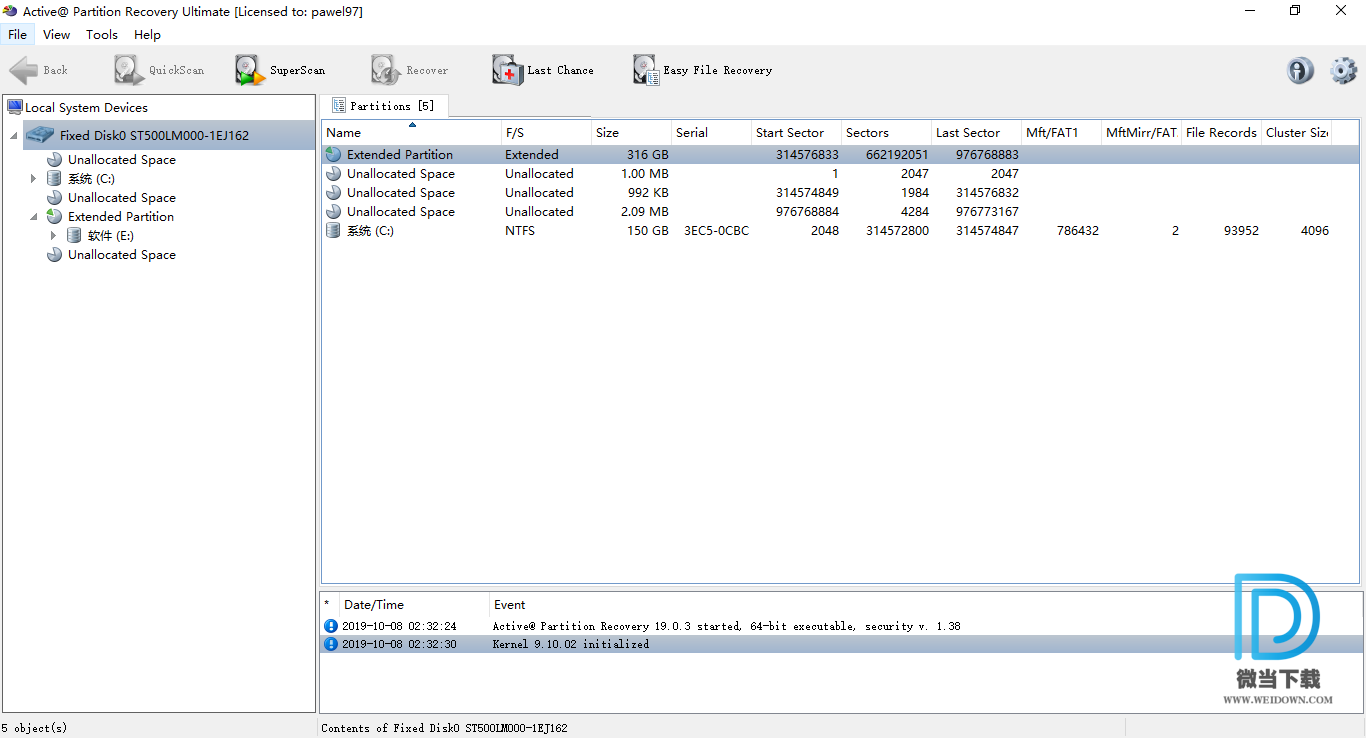Sort by the Size column header
Viewport: 1366px width, 738px height.
click(631, 132)
